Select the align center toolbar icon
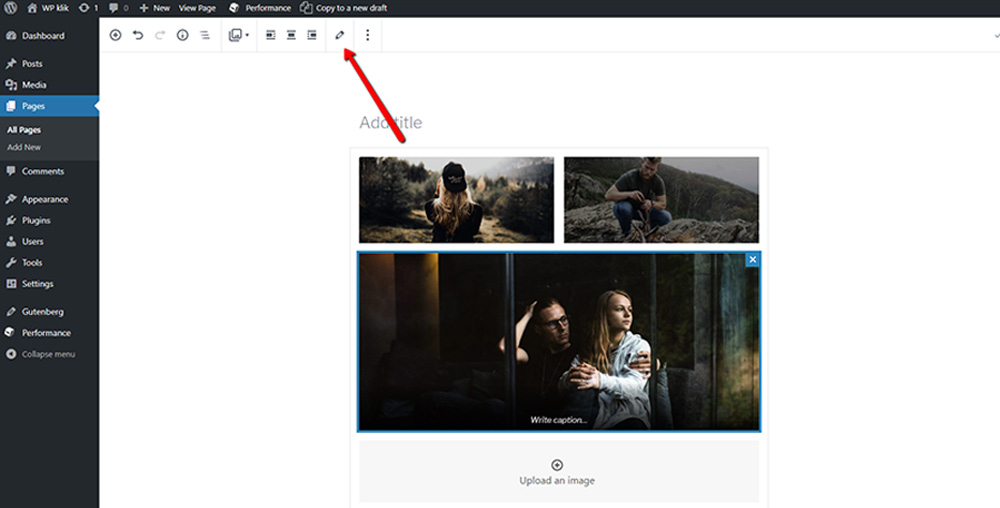 pos(291,35)
